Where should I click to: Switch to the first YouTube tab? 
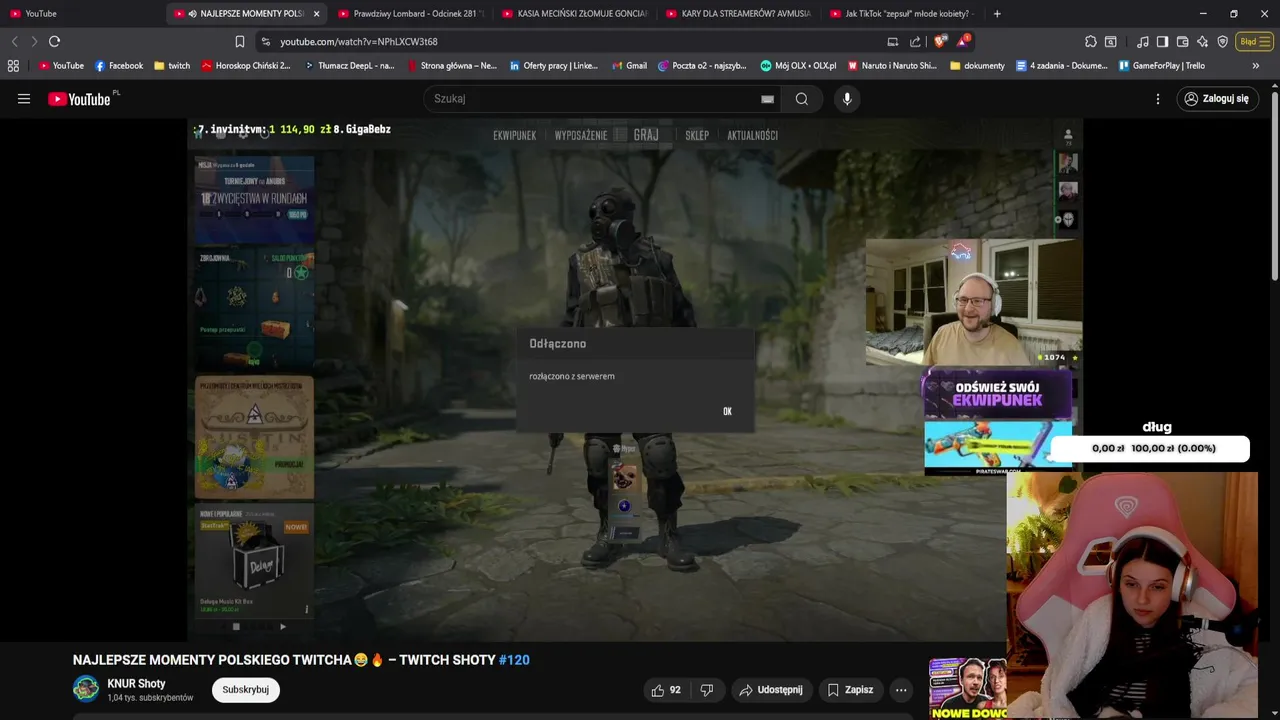point(82,14)
